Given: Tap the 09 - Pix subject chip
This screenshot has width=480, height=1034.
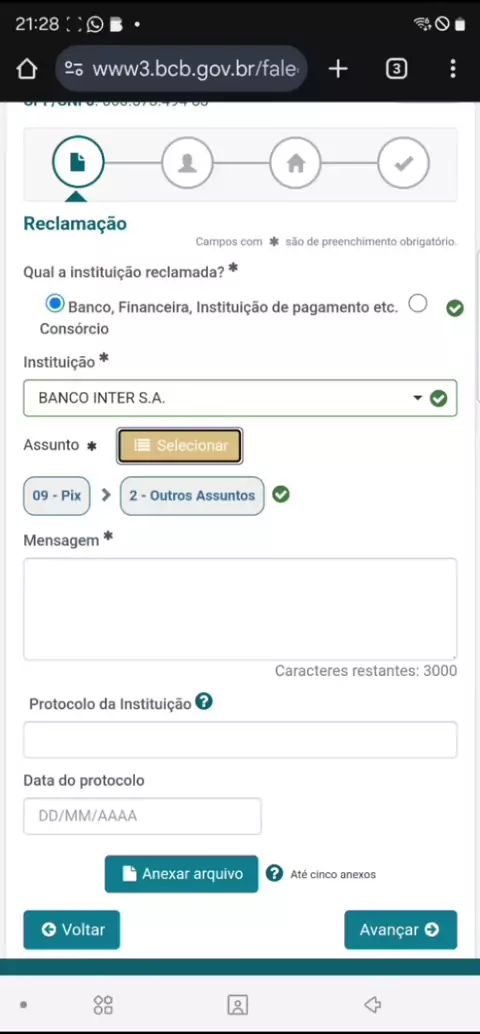Looking at the screenshot, I should pyautogui.click(x=57, y=495).
